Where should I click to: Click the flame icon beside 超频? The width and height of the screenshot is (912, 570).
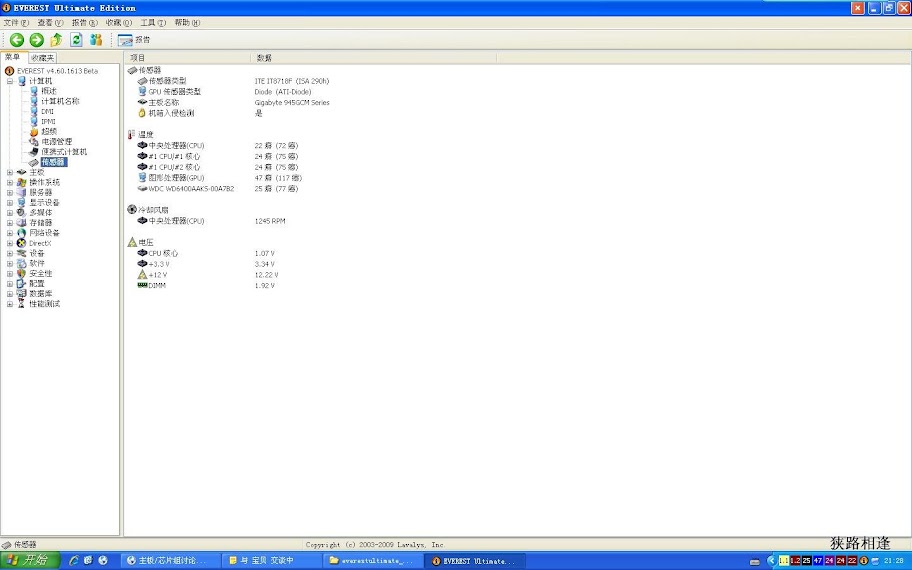pyautogui.click(x=34, y=132)
